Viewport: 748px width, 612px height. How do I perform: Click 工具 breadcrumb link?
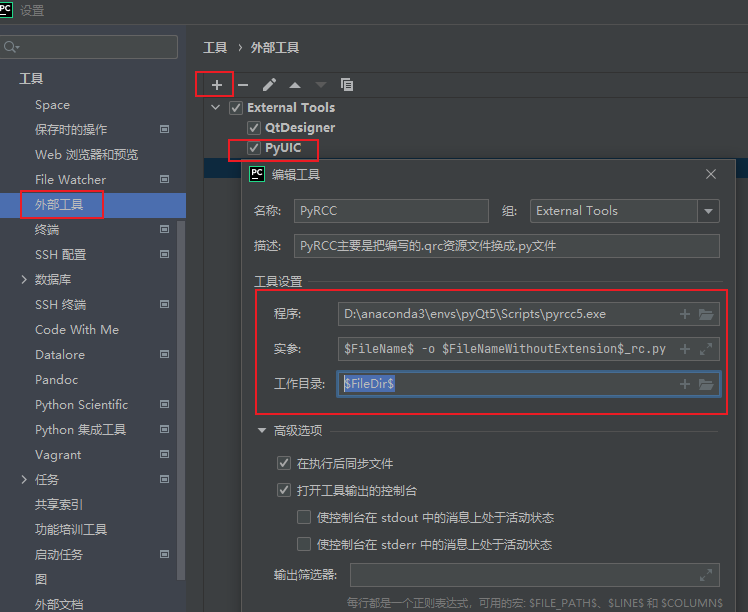tap(215, 48)
